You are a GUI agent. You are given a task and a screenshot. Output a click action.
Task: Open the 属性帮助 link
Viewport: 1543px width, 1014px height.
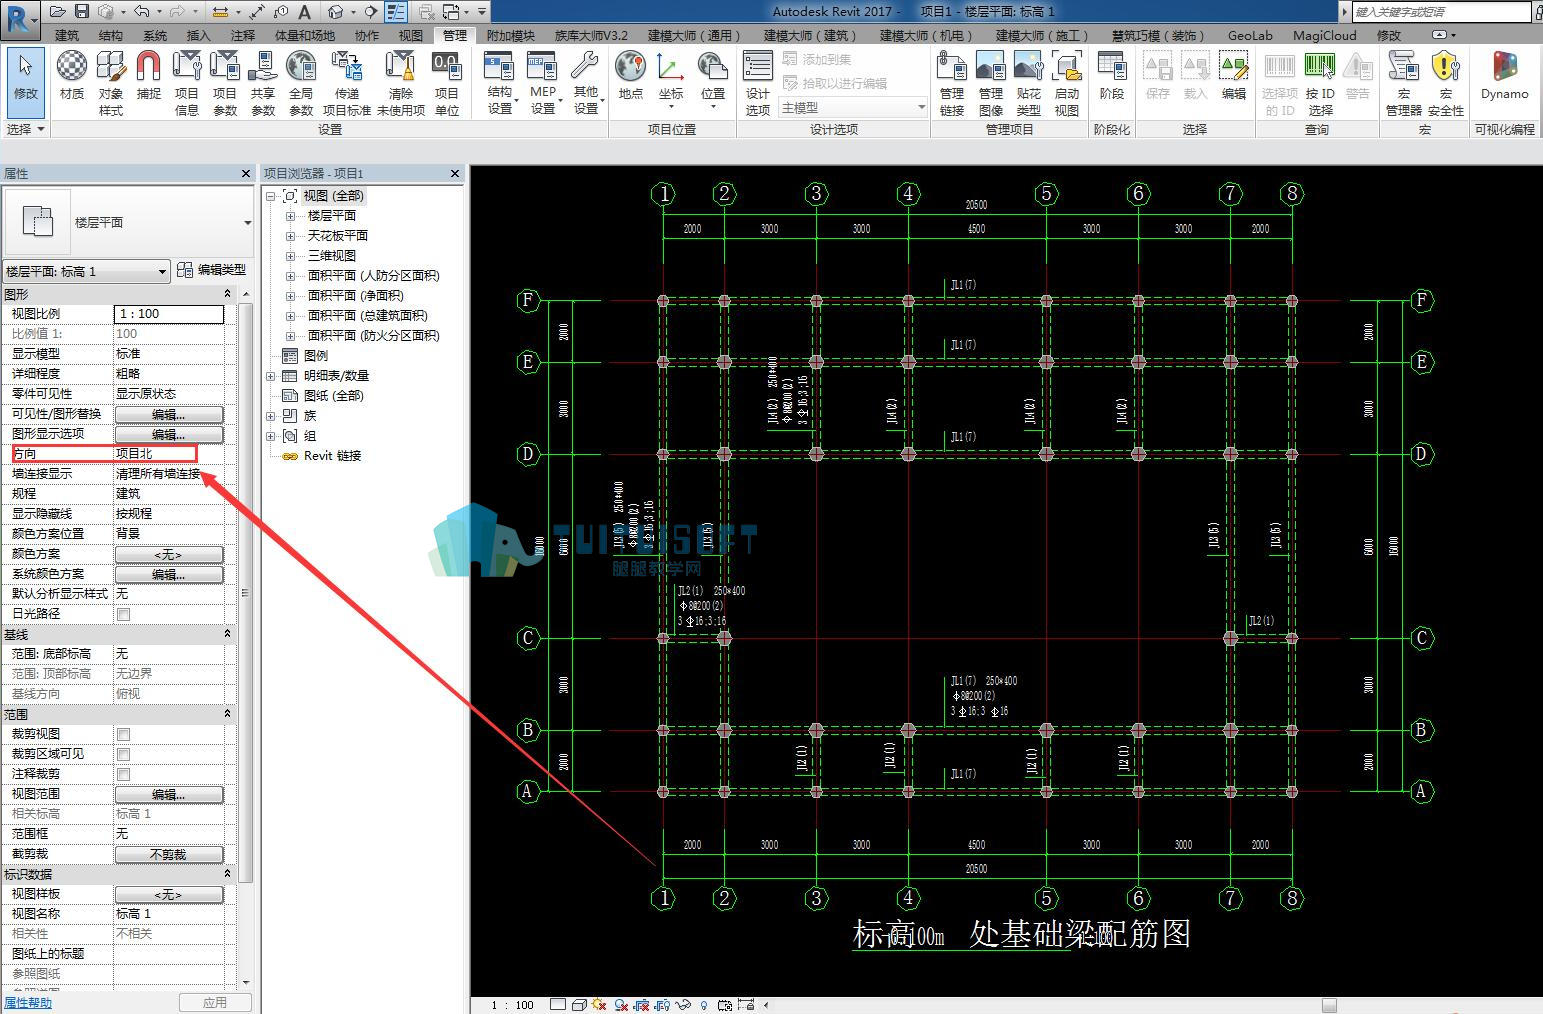(28, 1002)
